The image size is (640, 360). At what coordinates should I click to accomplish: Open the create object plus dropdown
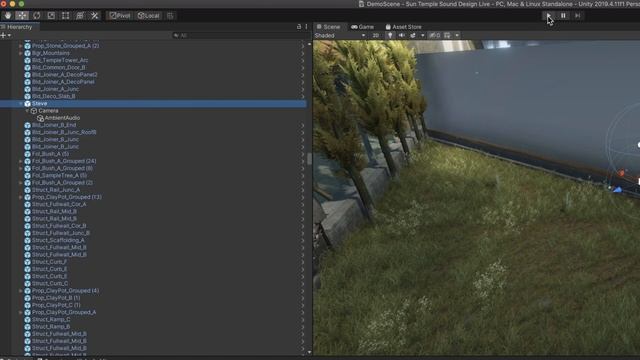[5, 36]
